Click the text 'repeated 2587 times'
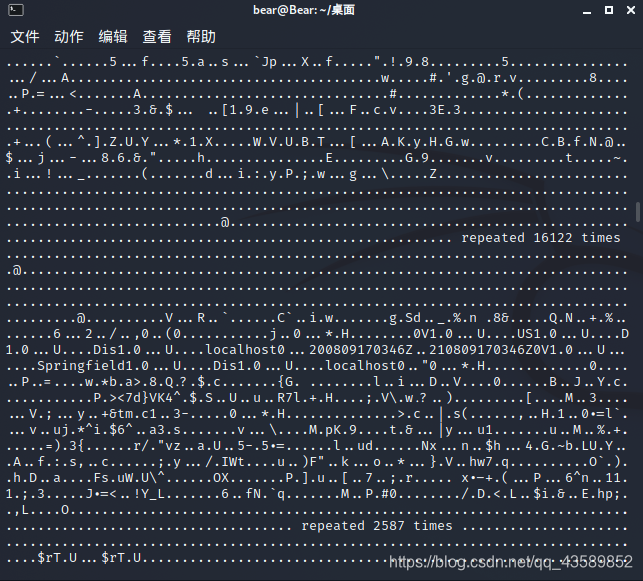 (x=377, y=526)
